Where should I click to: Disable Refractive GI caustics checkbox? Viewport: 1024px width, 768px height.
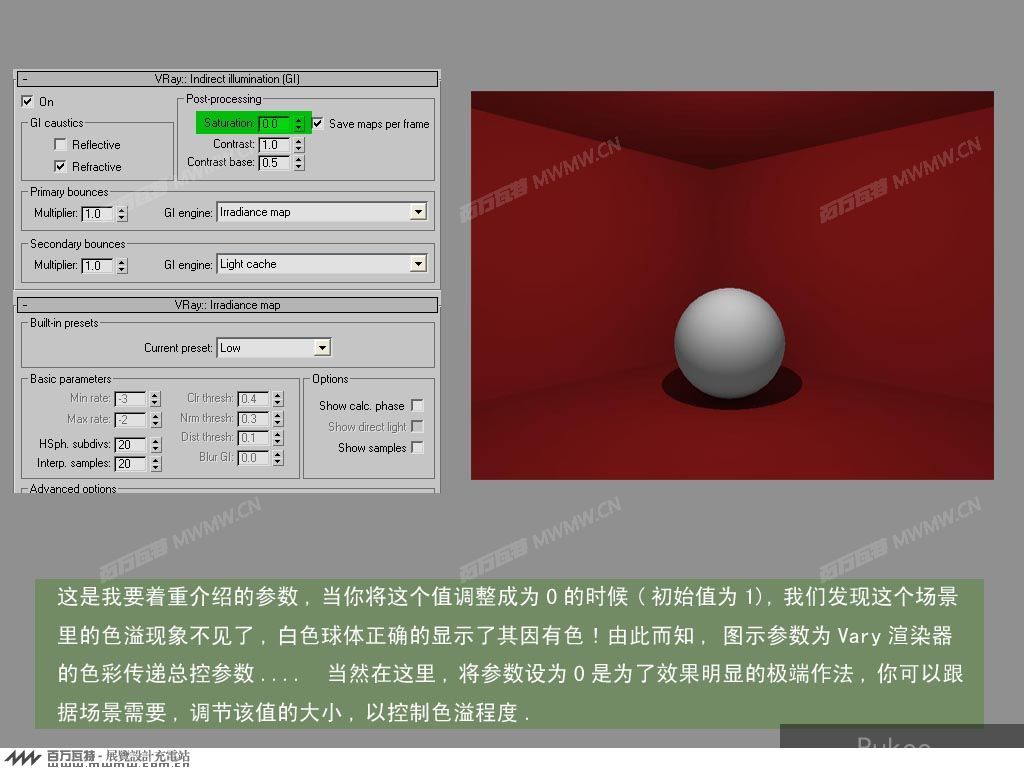pyautogui.click(x=60, y=167)
